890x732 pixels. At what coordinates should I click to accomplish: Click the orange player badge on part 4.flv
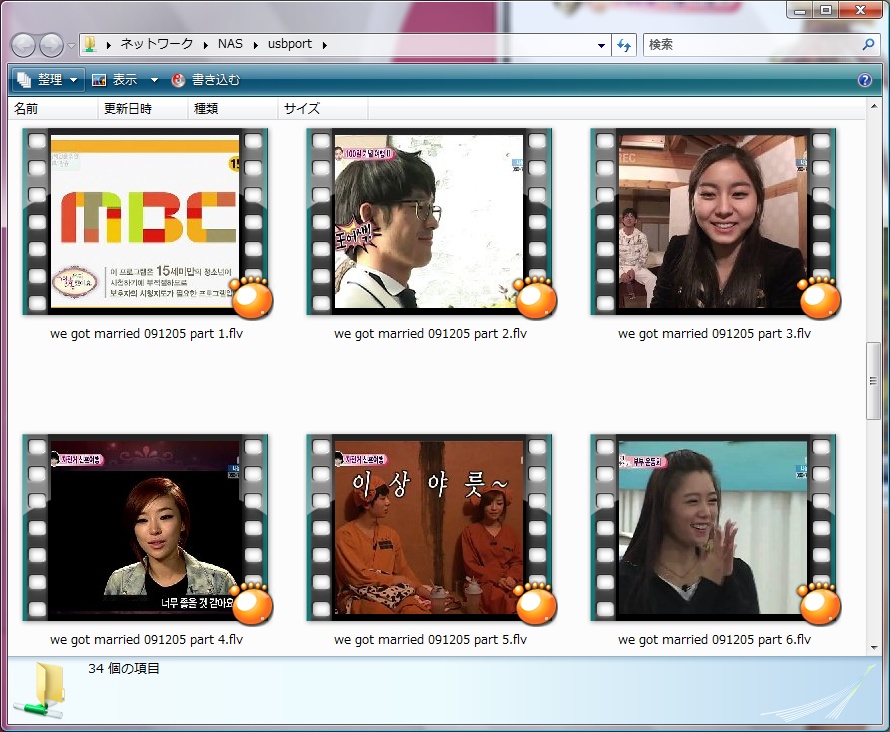pos(252,604)
